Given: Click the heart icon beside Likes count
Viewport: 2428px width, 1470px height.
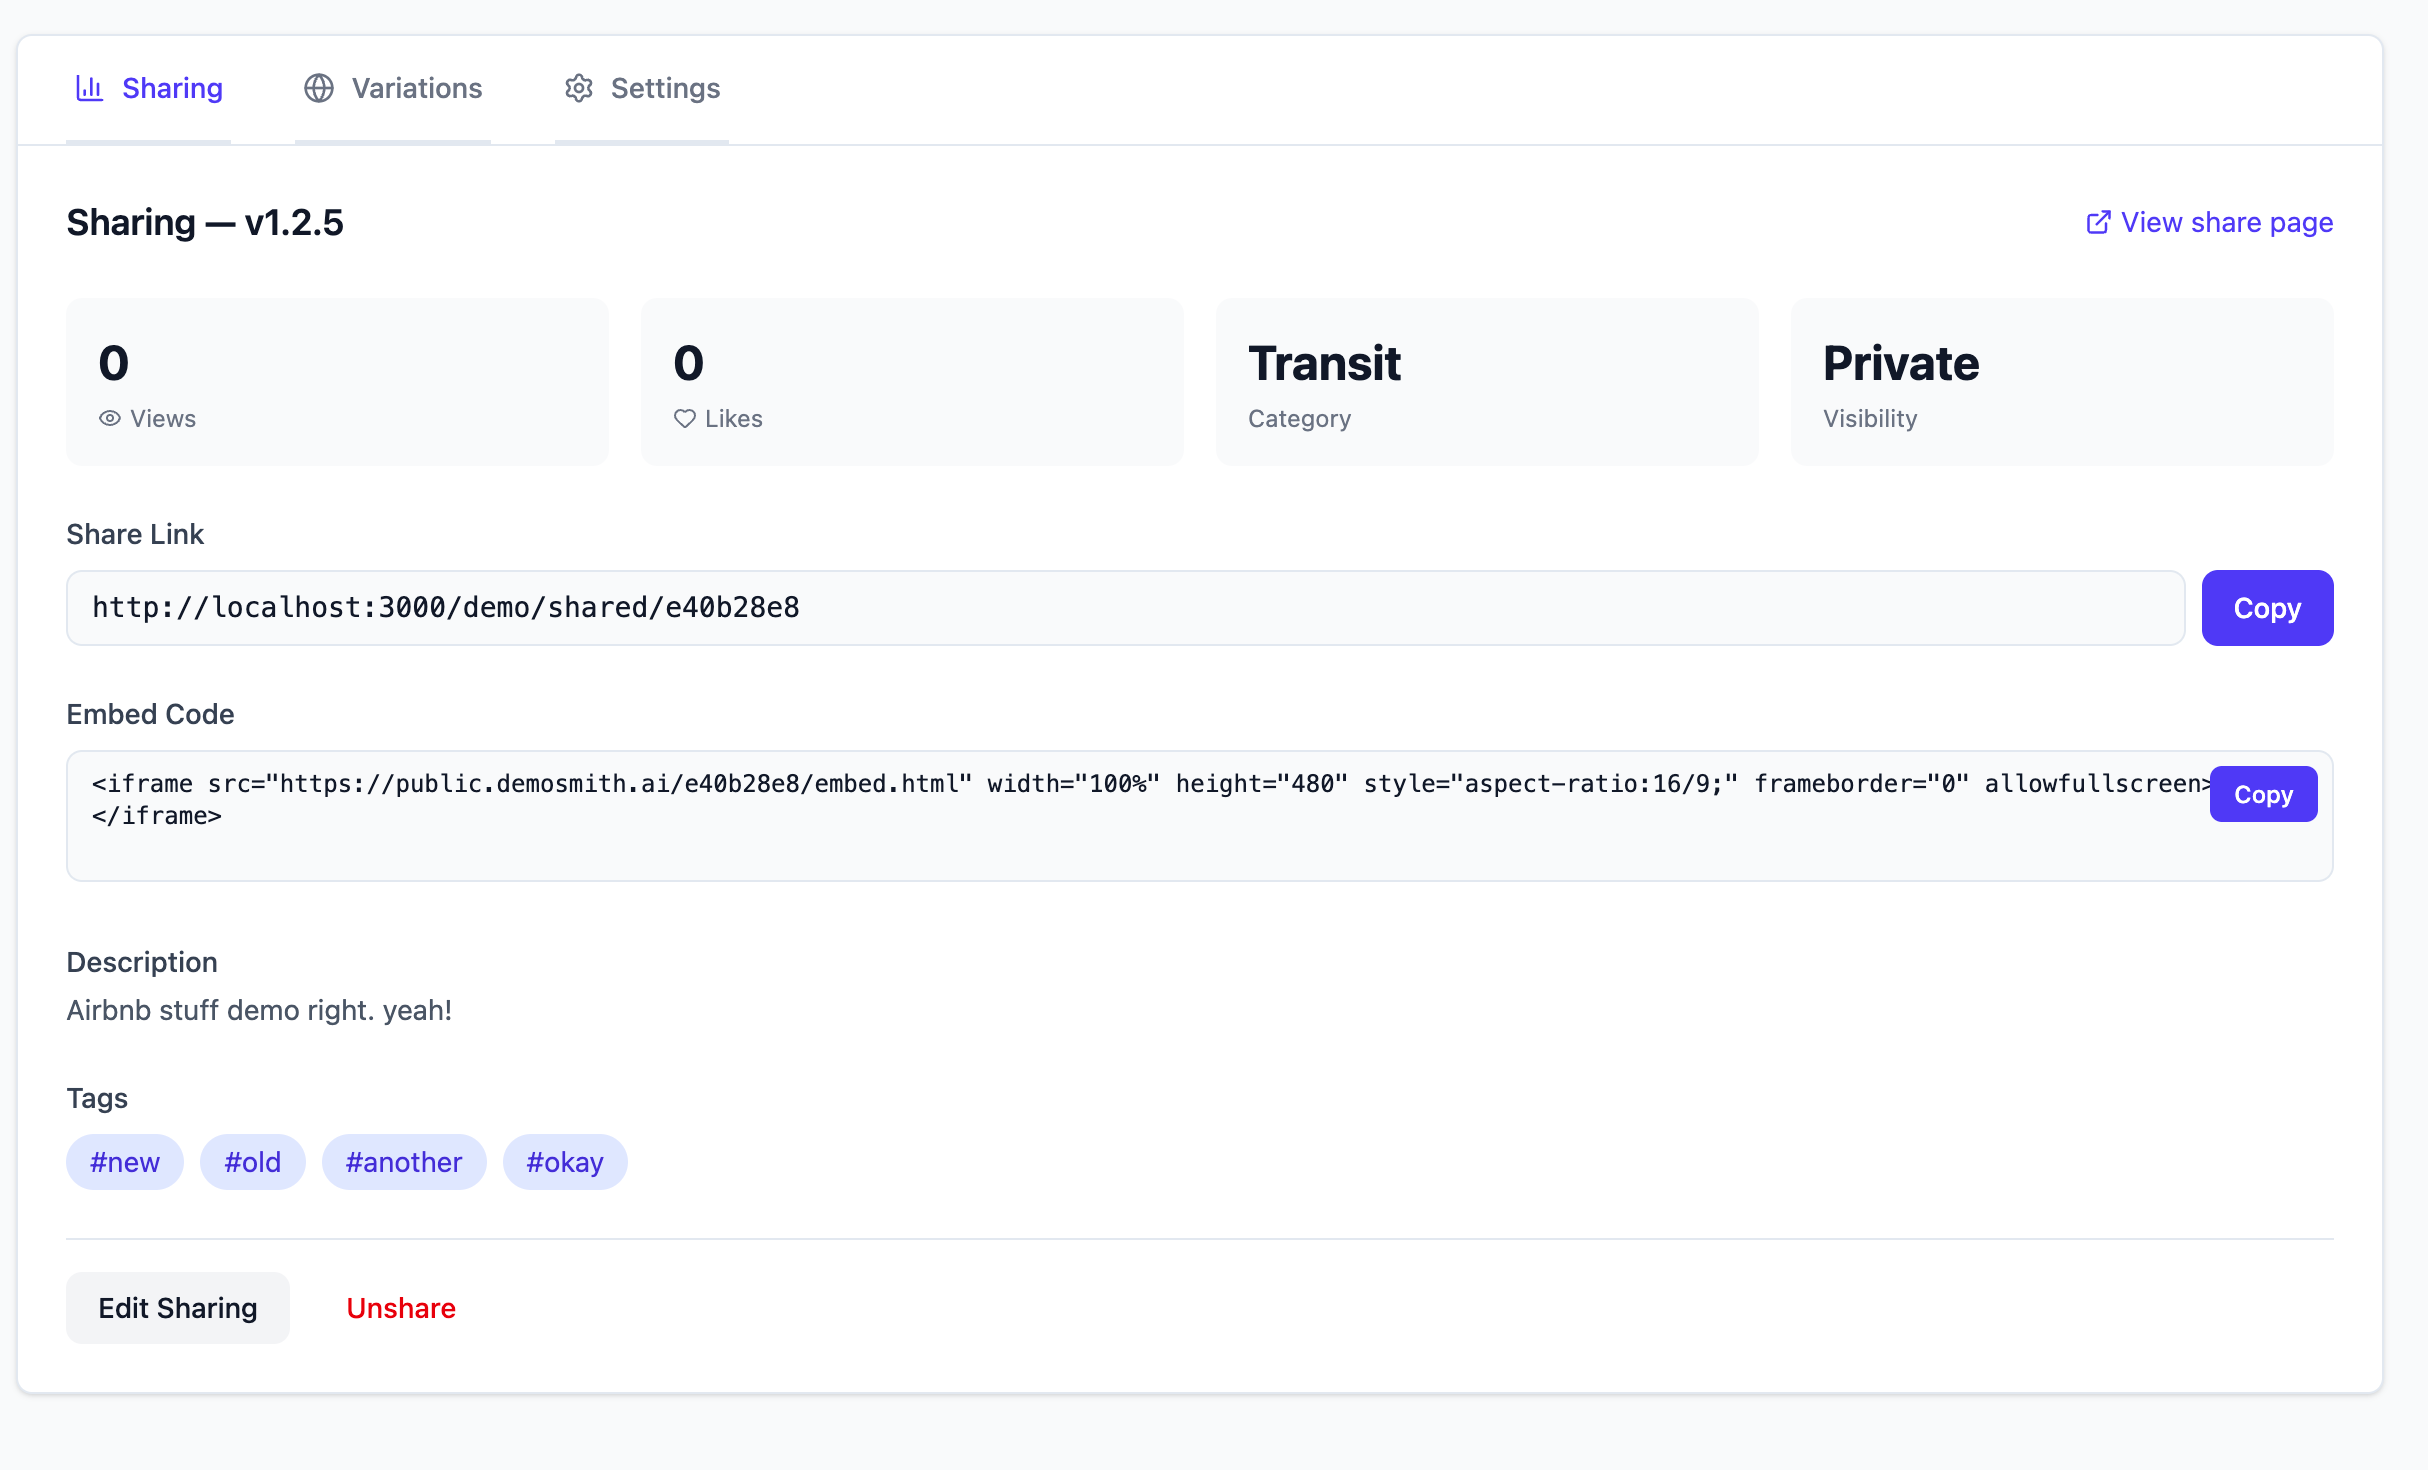Looking at the screenshot, I should [x=684, y=419].
